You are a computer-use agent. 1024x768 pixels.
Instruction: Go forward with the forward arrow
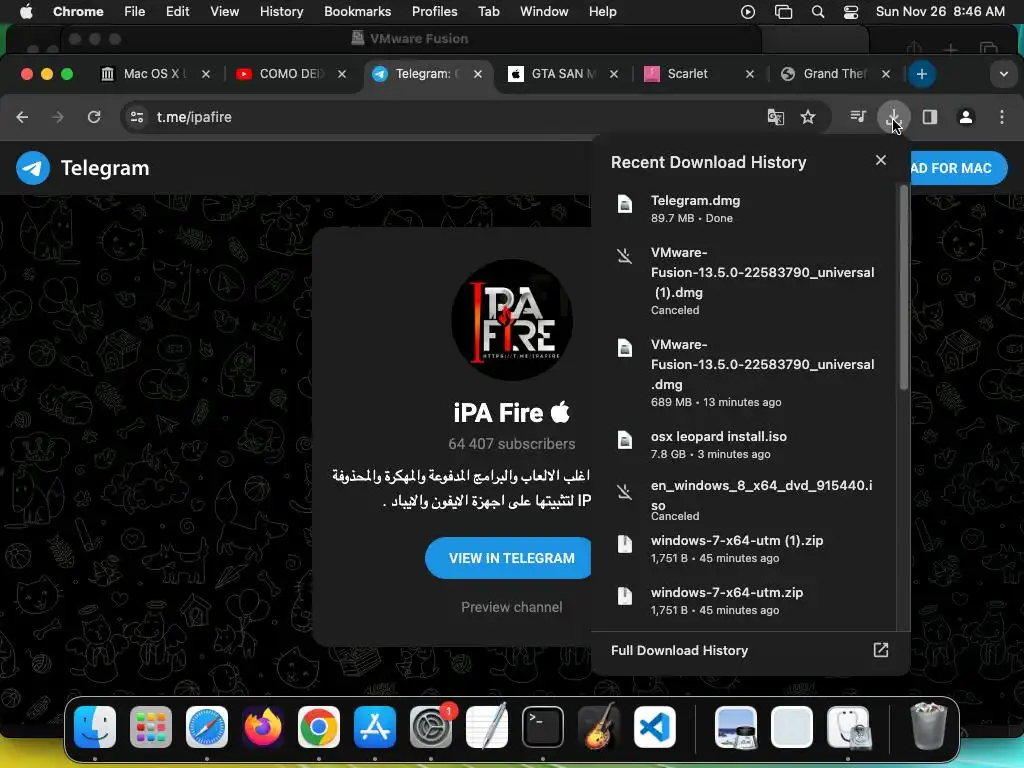(x=57, y=117)
